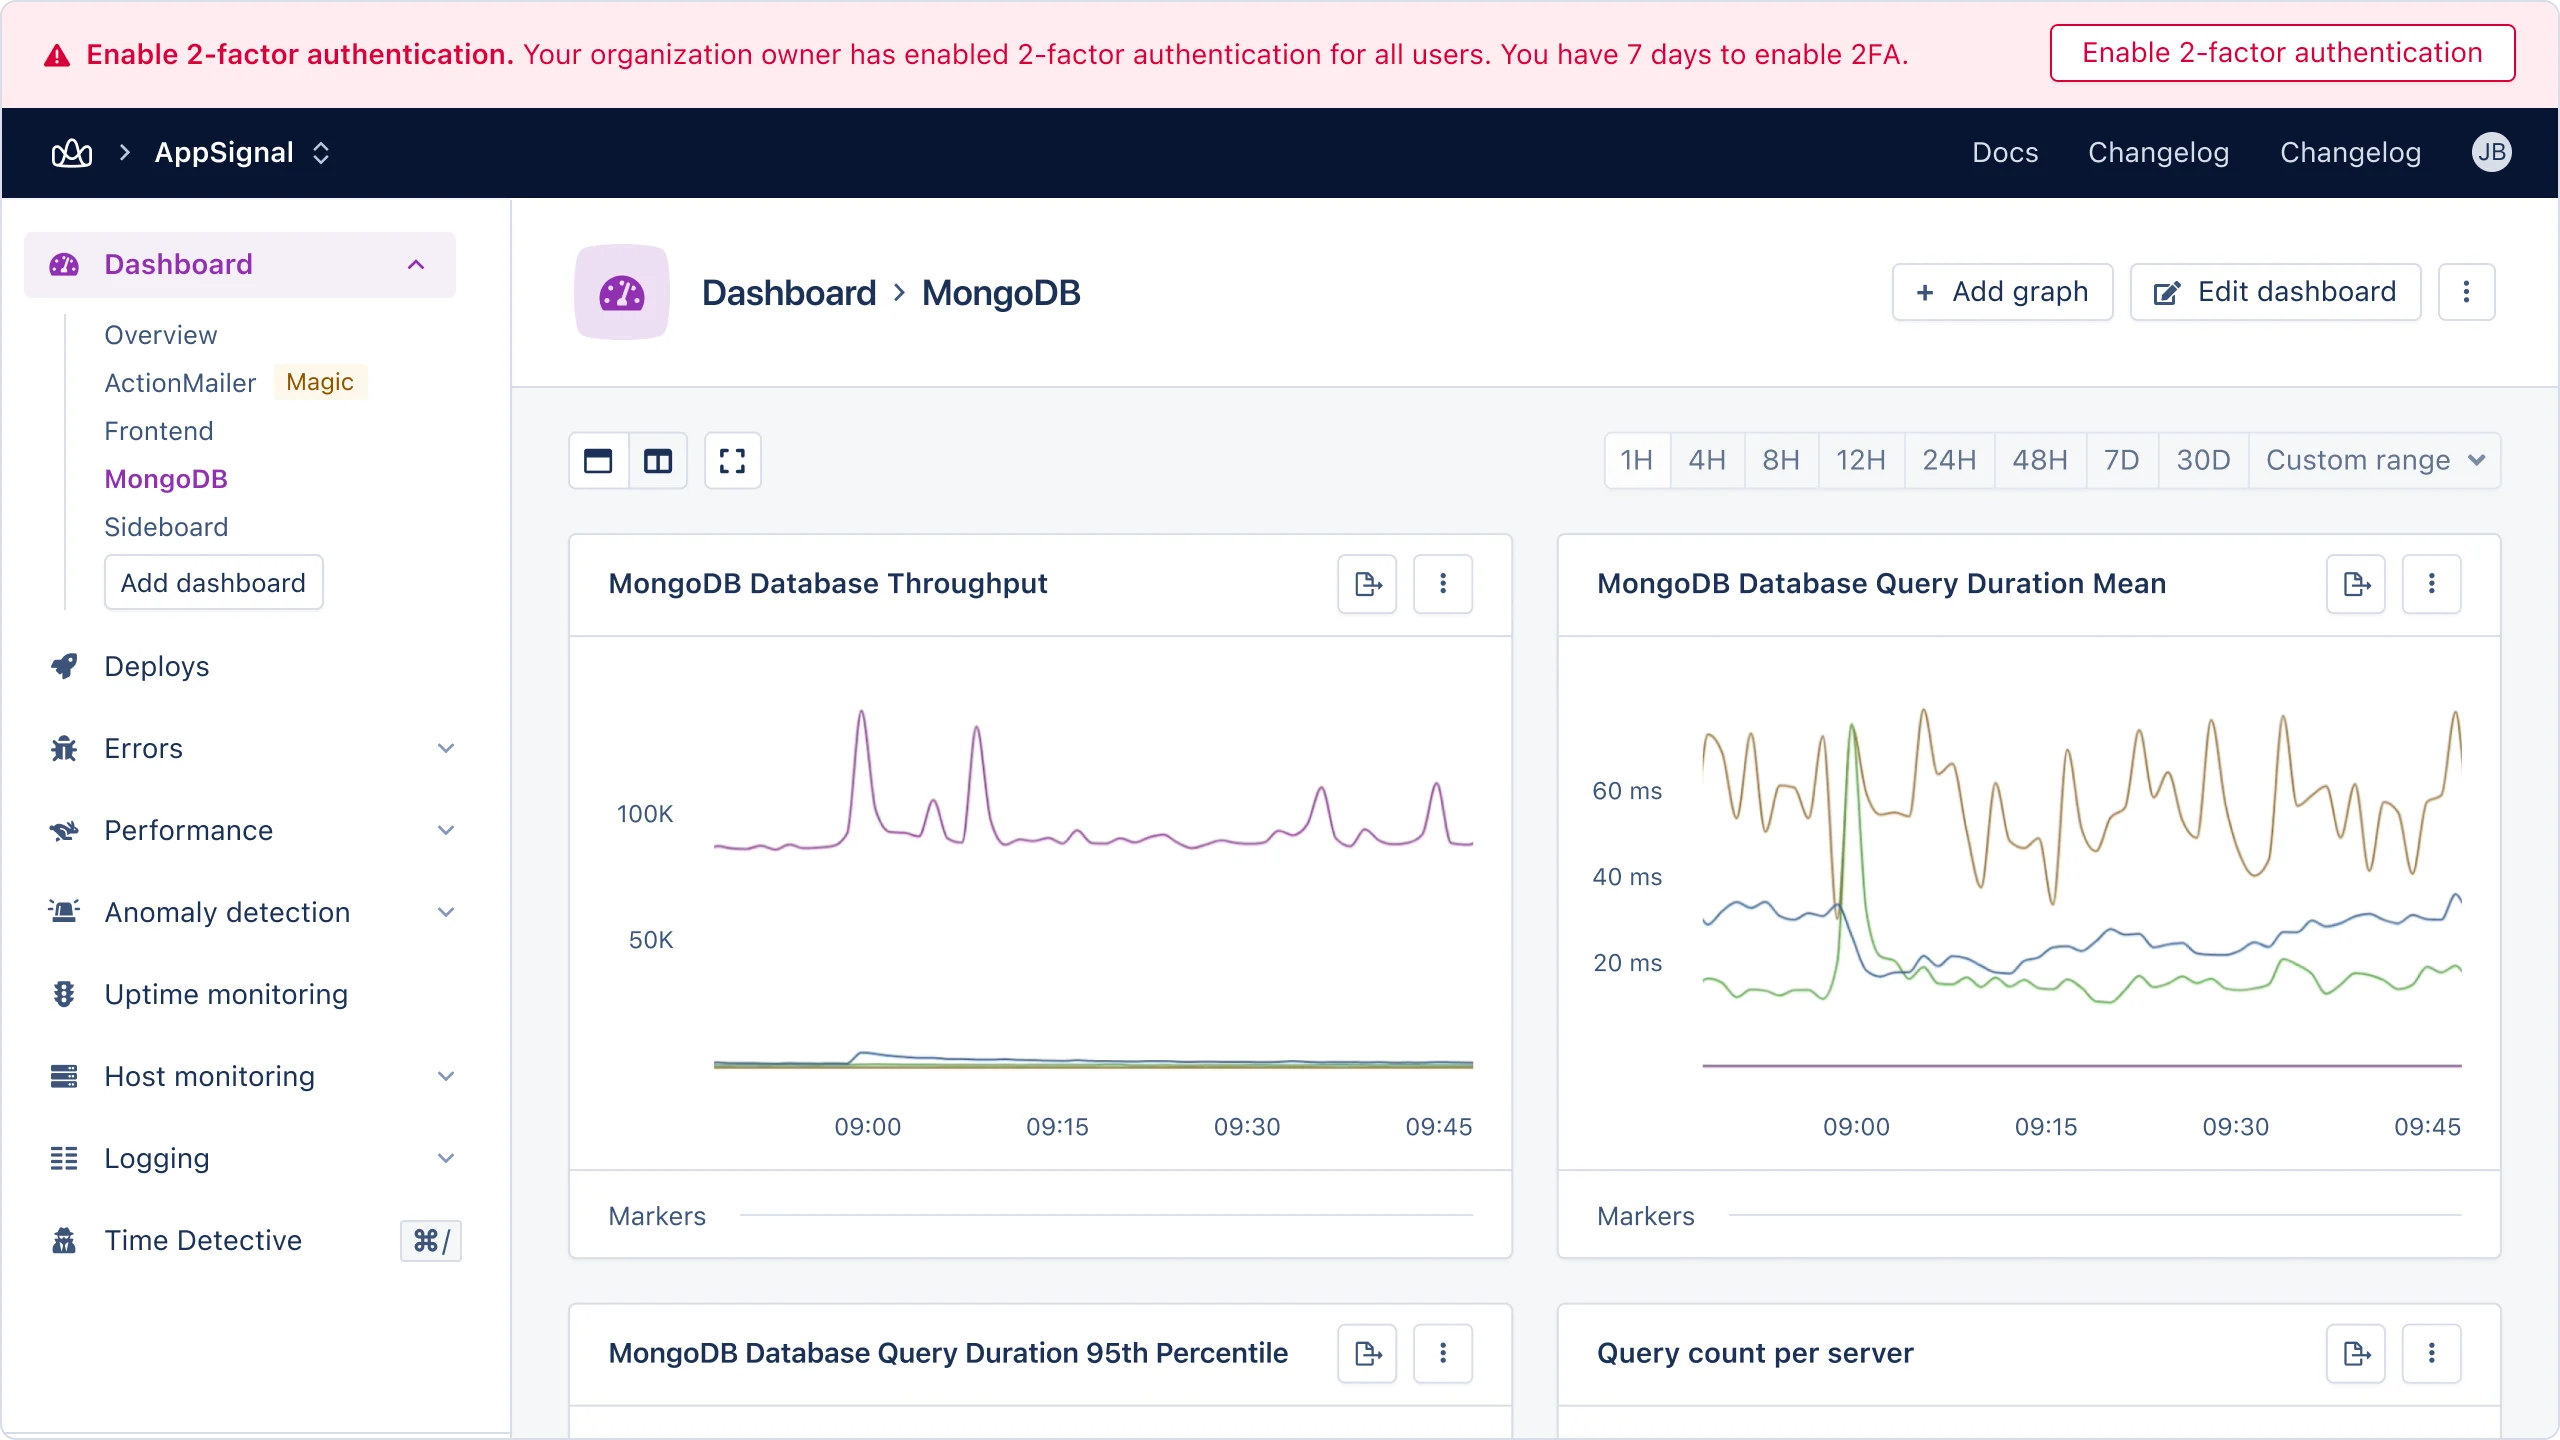Screen dimensions: 2560x1440
Task: Click the Time Detective icon
Action: [64, 1240]
